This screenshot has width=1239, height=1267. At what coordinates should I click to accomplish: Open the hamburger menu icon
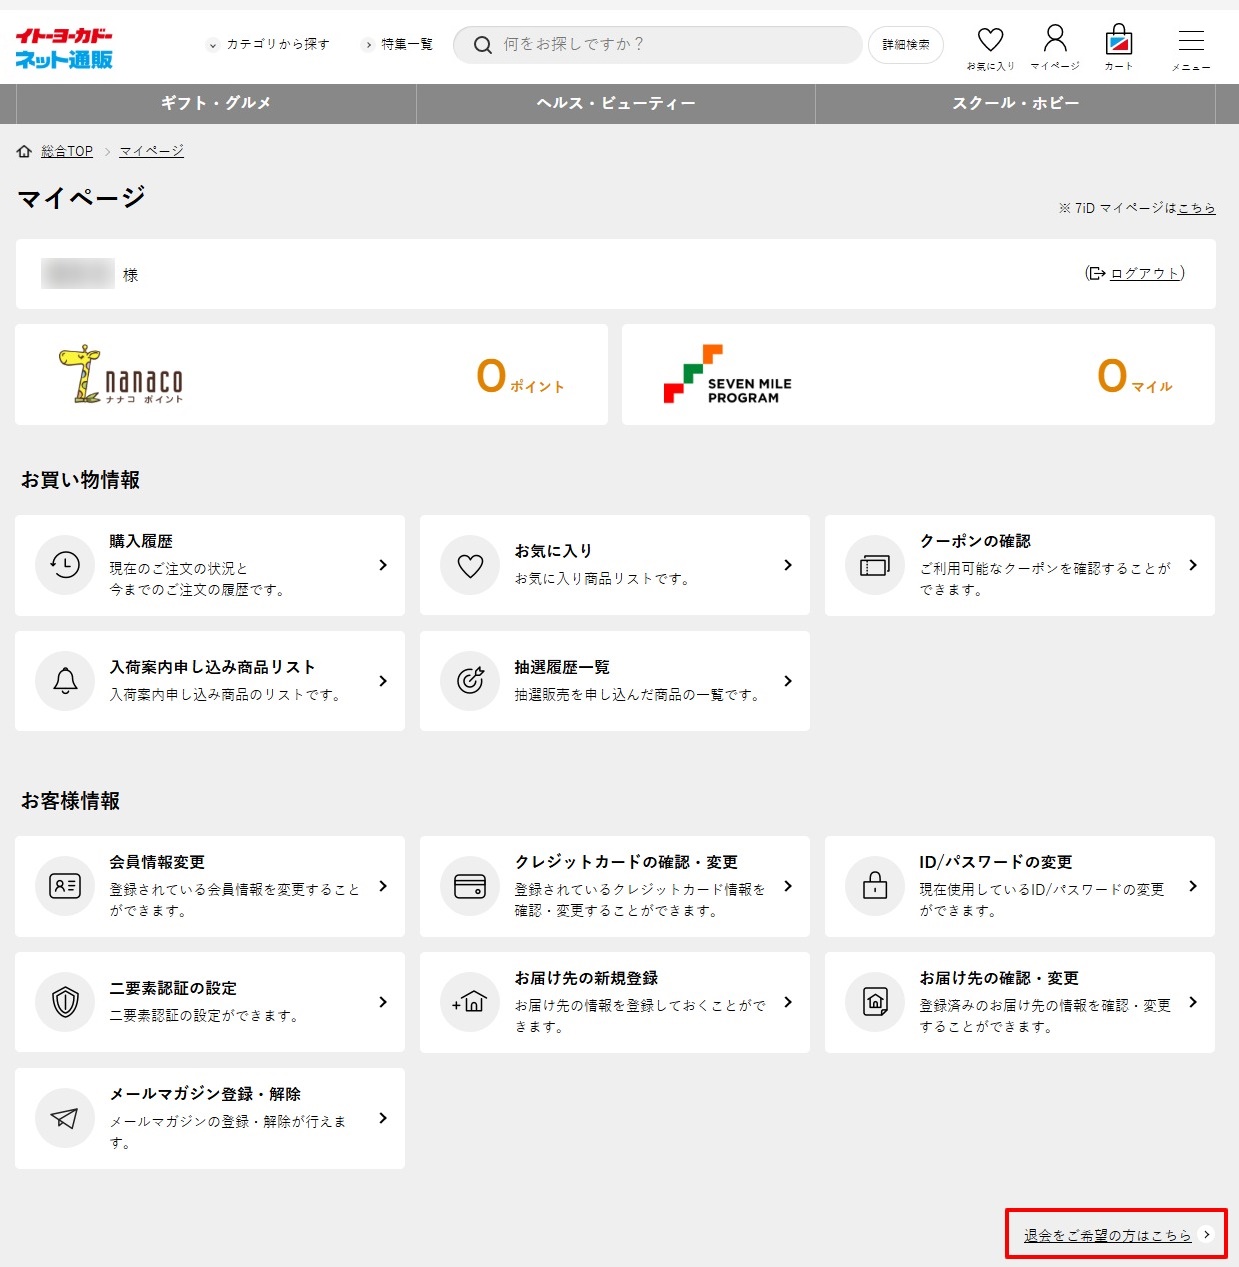1190,42
